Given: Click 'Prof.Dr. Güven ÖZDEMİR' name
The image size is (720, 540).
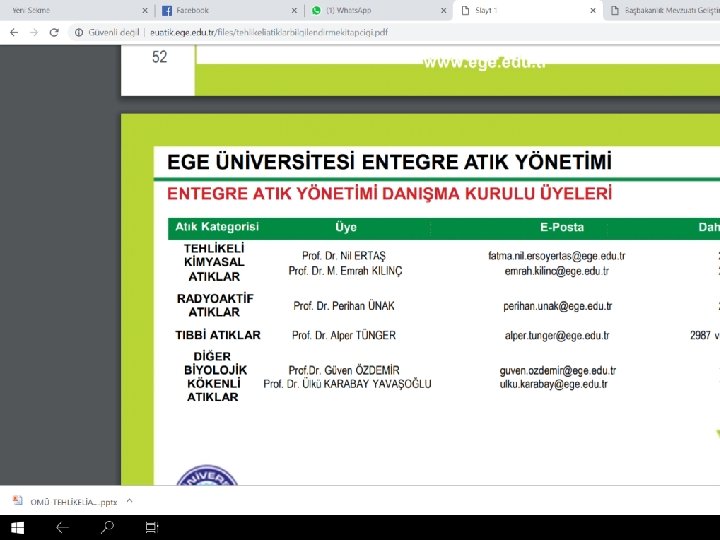Looking at the screenshot, I should click(x=344, y=371).
